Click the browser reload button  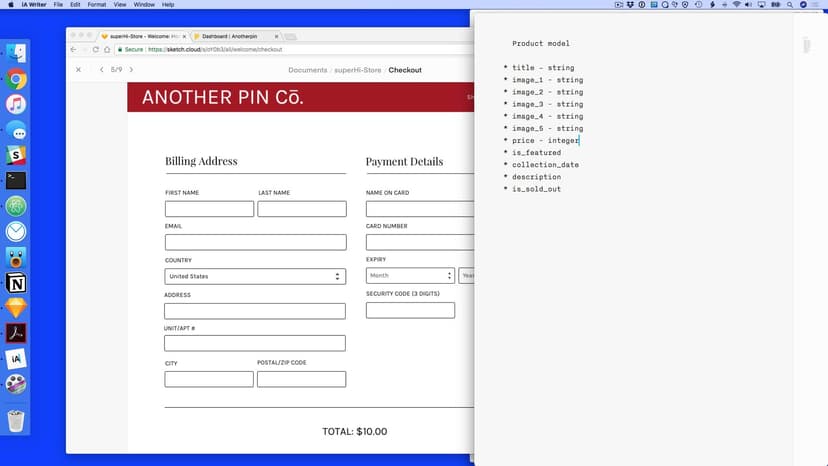(95, 49)
